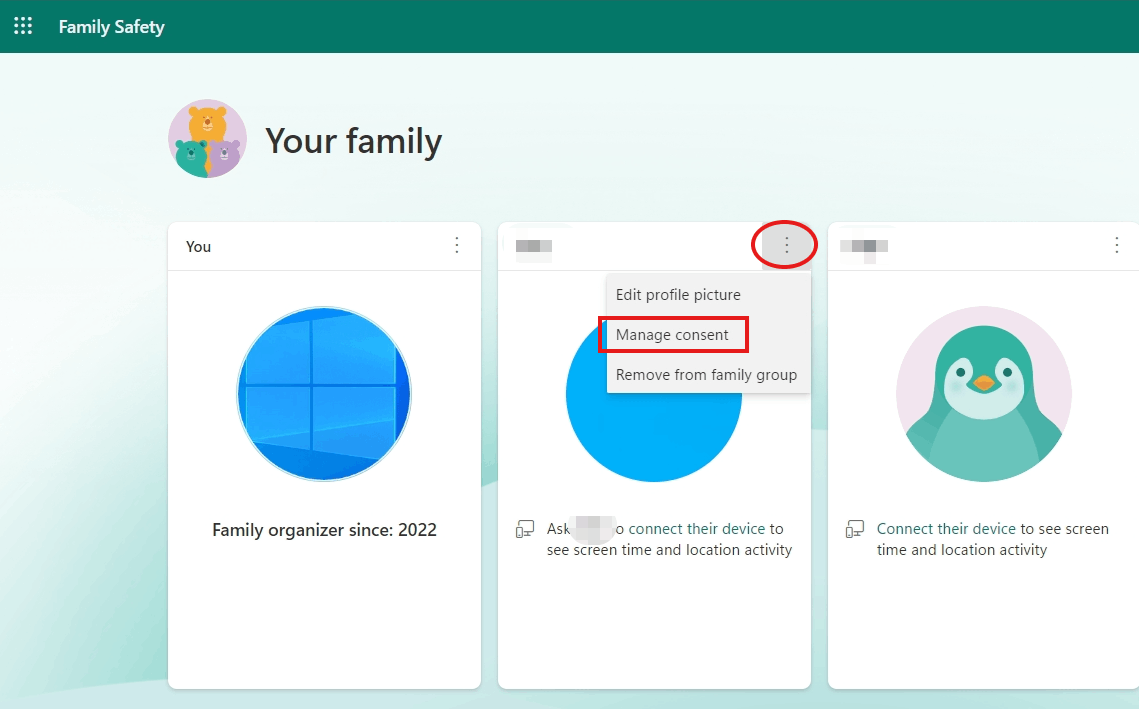Open the three-dot menu on the You card

[457, 246]
